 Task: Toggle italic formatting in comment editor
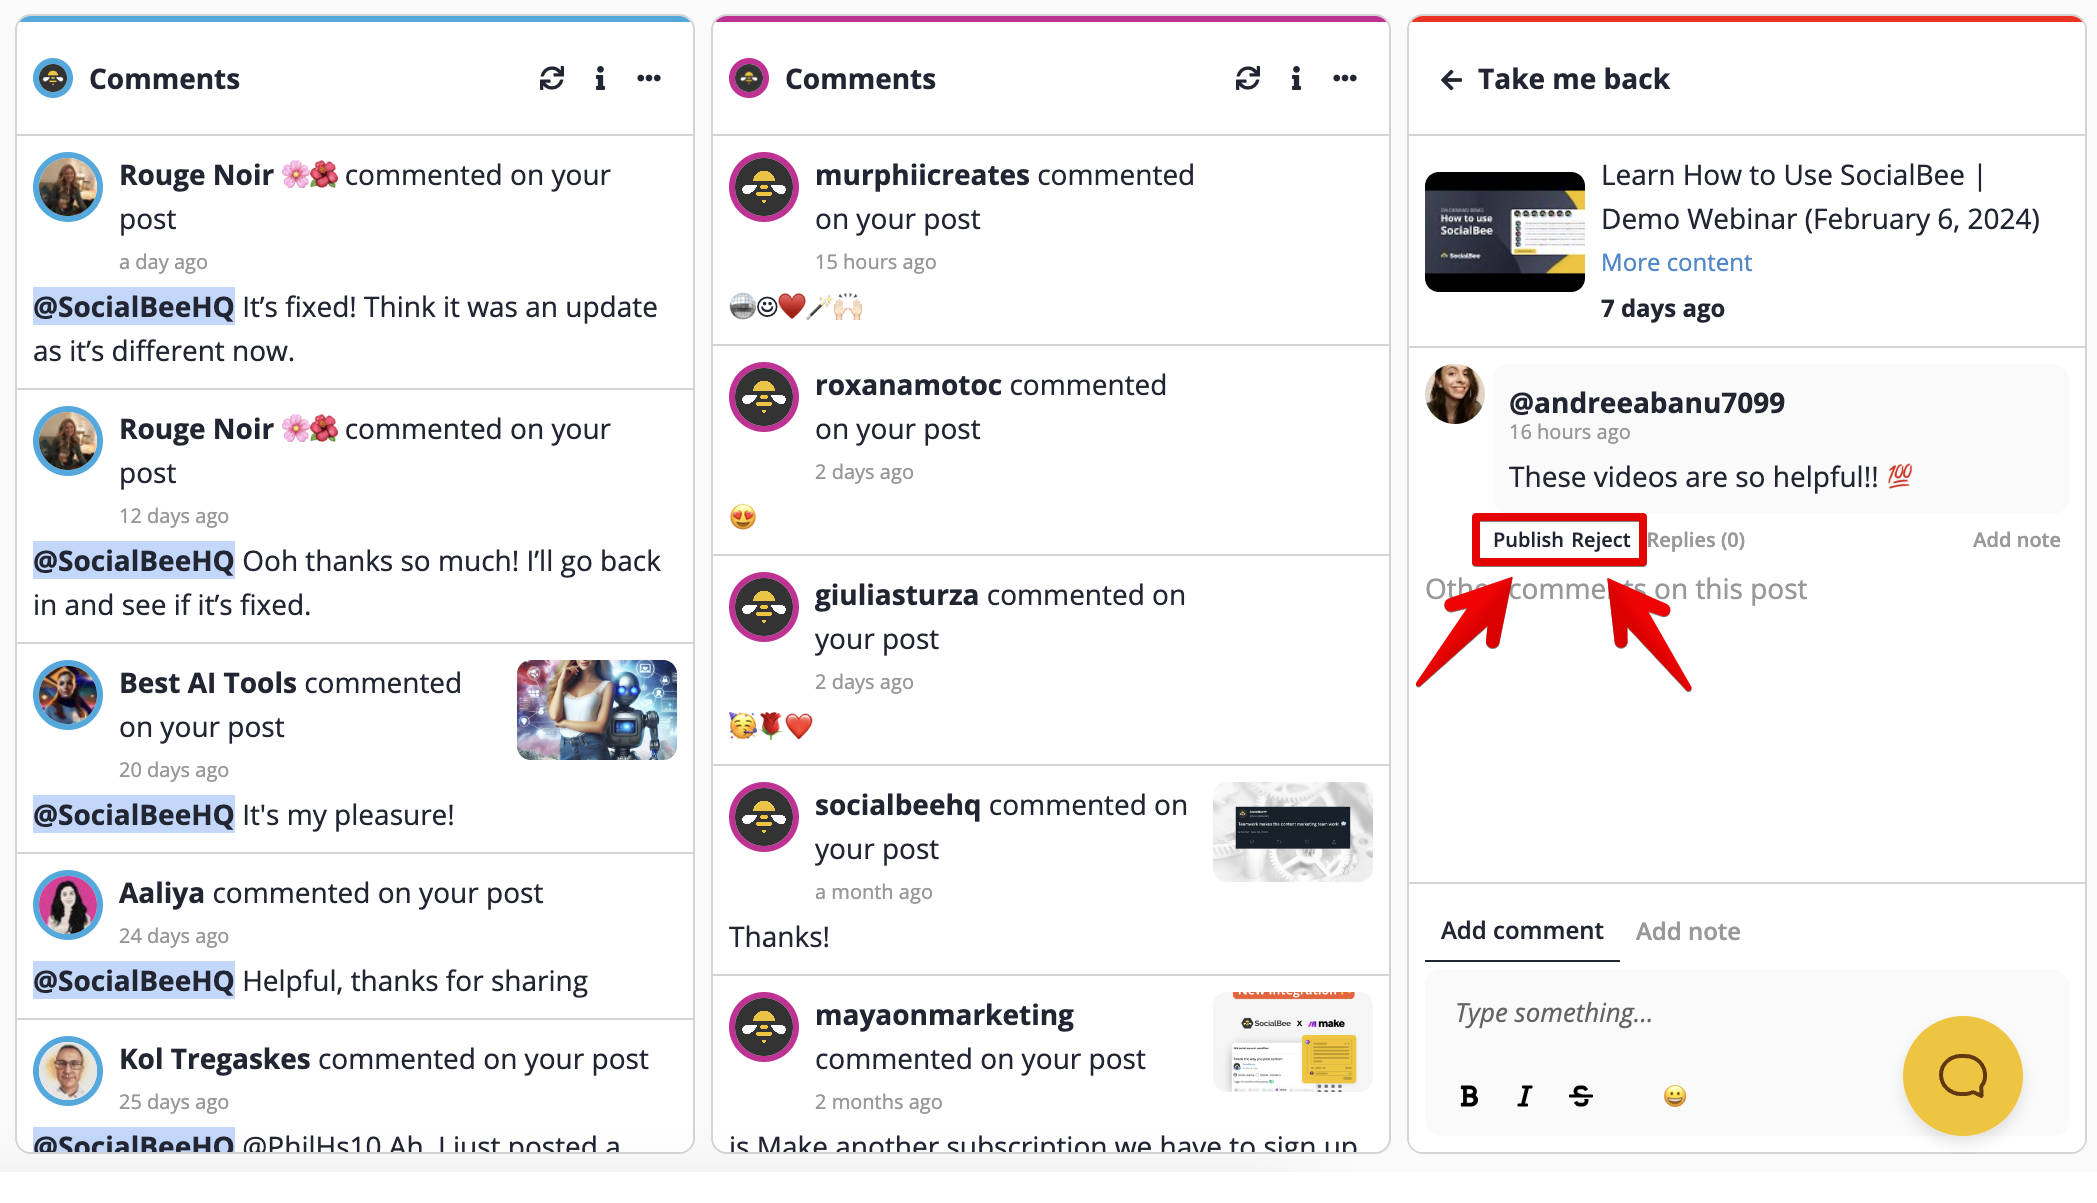coord(1524,1096)
